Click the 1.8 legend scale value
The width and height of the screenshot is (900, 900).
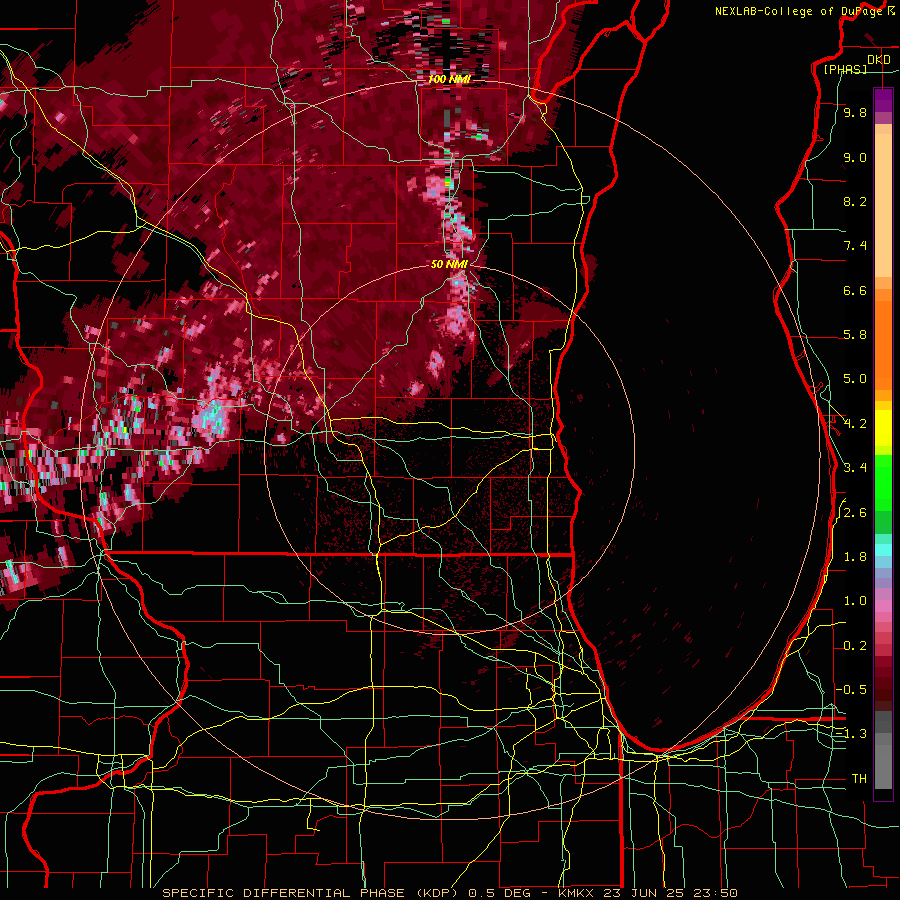pos(855,557)
